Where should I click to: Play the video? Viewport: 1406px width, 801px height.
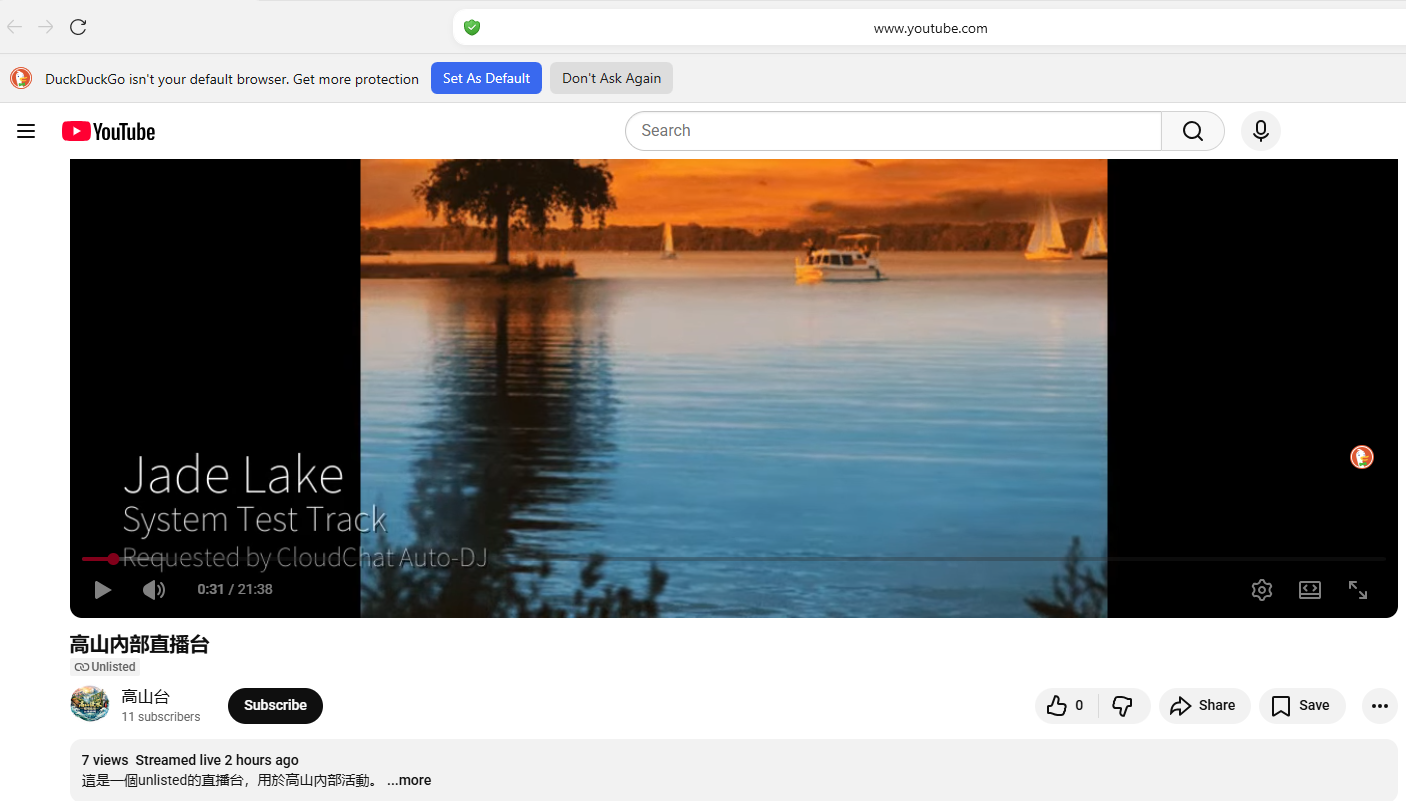coord(102,590)
